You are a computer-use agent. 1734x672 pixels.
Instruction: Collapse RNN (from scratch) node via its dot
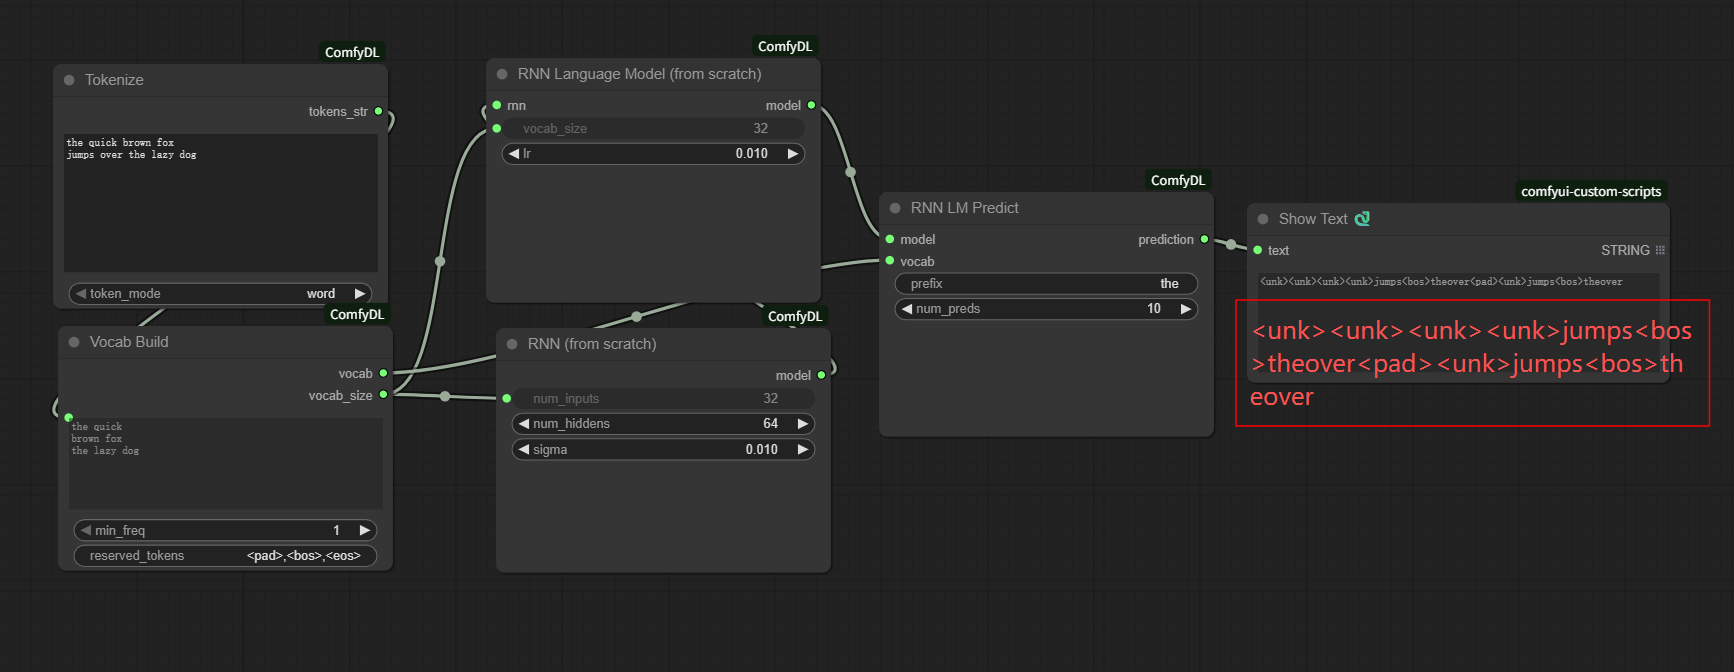(x=512, y=344)
